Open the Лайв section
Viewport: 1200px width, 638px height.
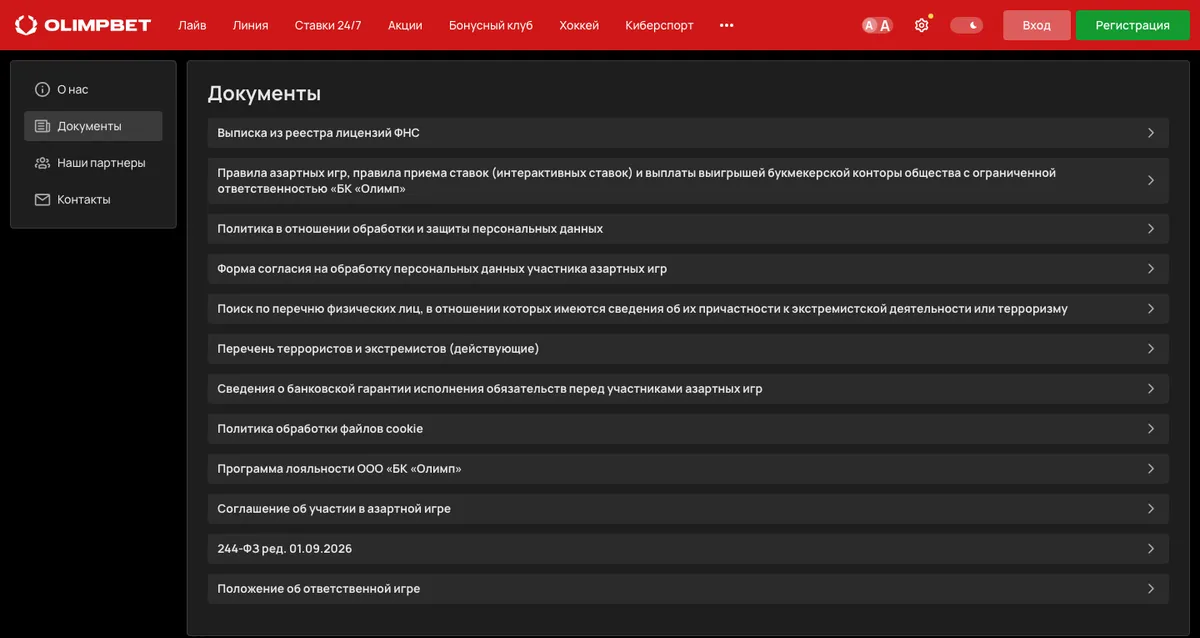tap(192, 25)
